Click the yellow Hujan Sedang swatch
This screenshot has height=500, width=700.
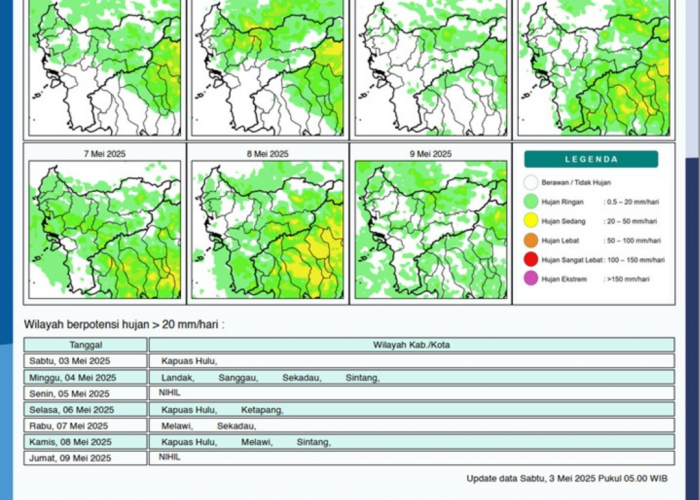coord(531,221)
